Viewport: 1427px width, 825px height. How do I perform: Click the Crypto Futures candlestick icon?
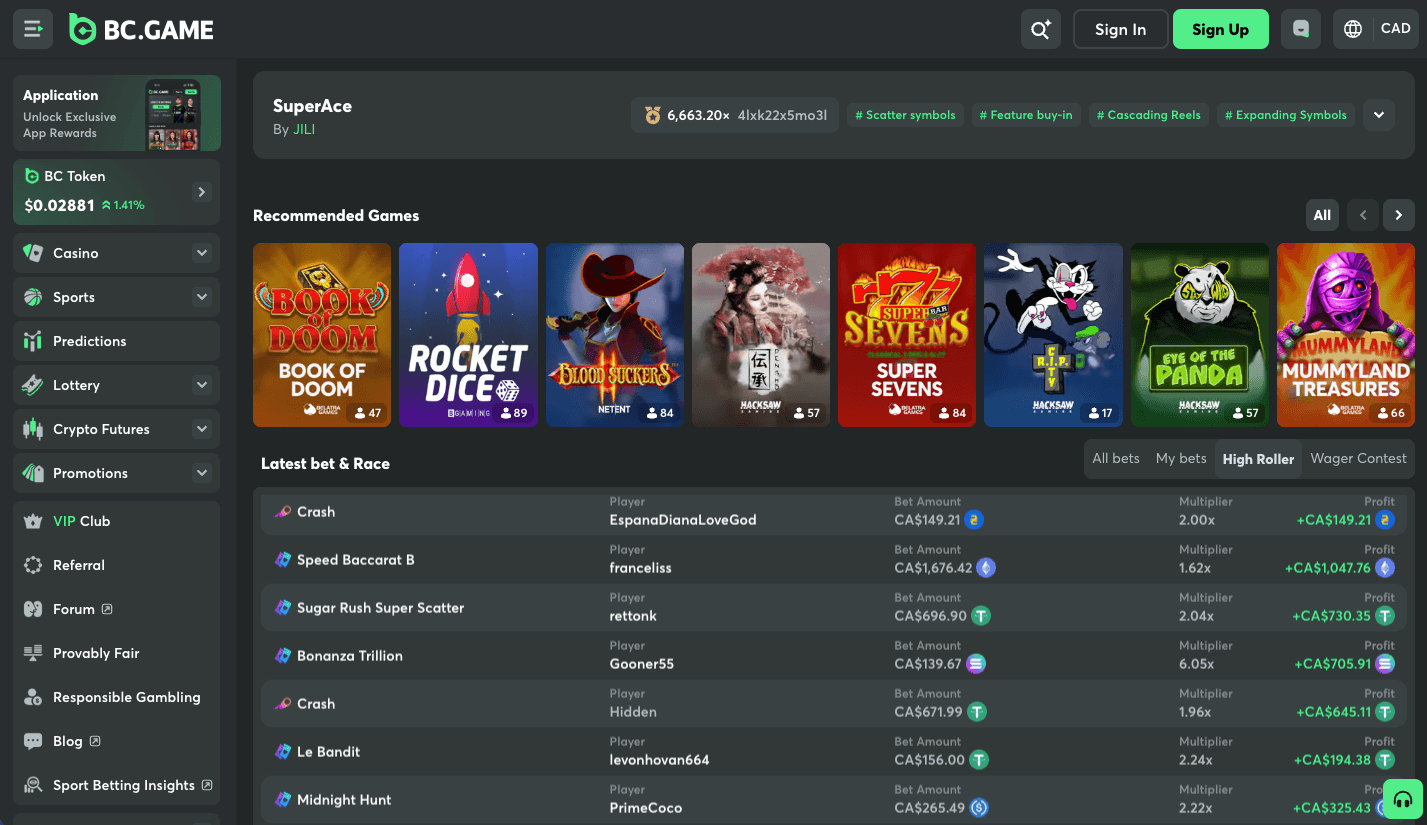(33, 429)
